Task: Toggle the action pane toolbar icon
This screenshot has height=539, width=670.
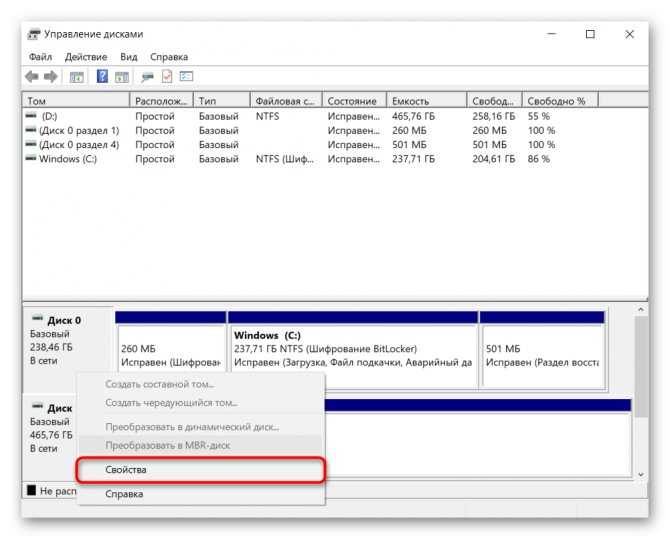Action: click(122, 77)
